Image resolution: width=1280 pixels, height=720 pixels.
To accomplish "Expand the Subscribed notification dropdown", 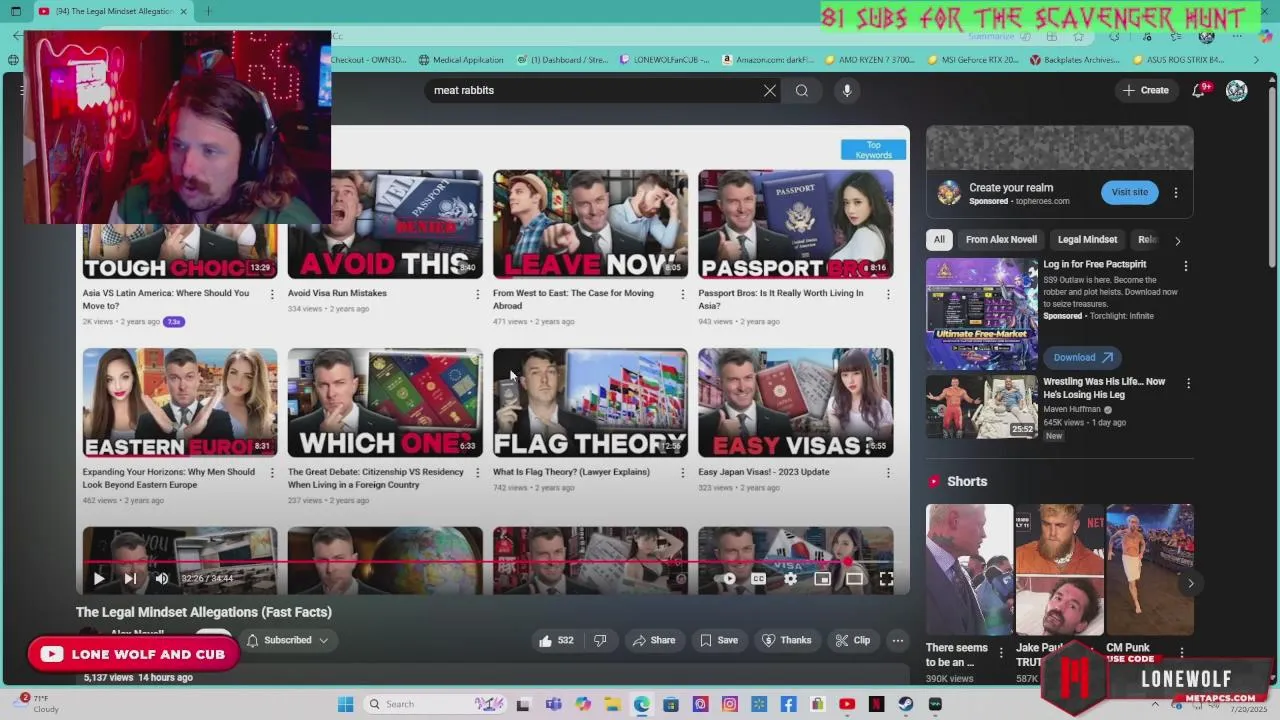I will tap(288, 640).
